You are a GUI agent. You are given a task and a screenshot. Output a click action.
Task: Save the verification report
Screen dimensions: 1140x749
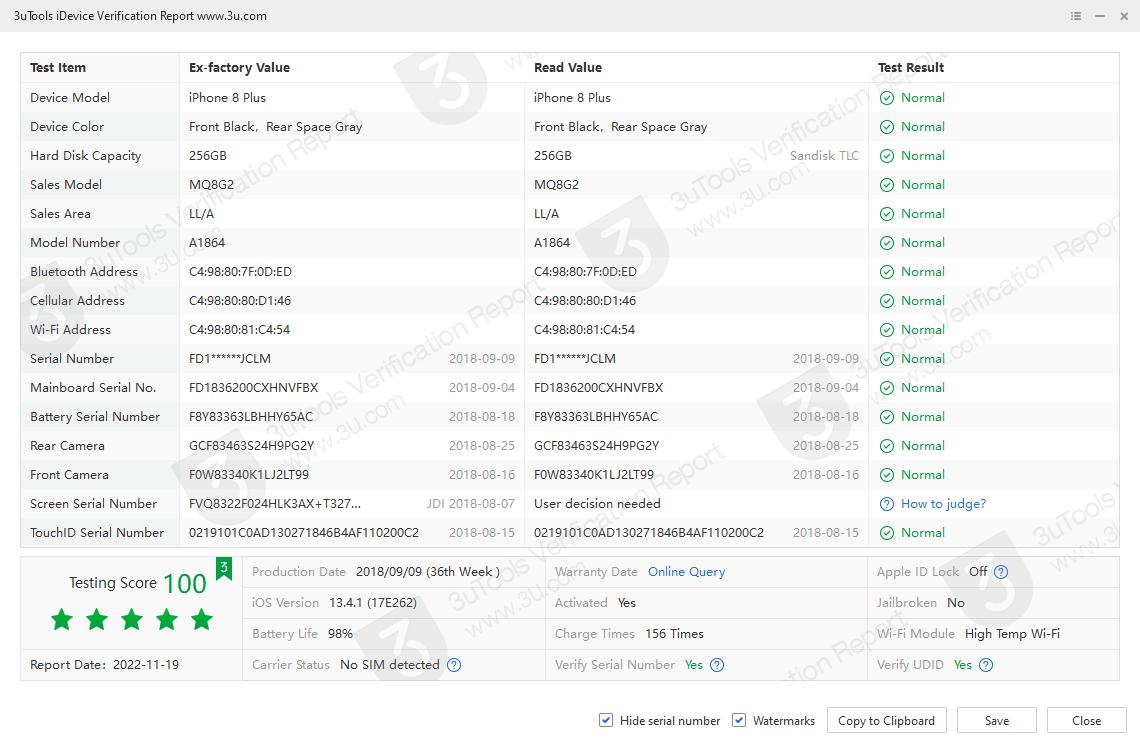pyautogui.click(x=997, y=720)
